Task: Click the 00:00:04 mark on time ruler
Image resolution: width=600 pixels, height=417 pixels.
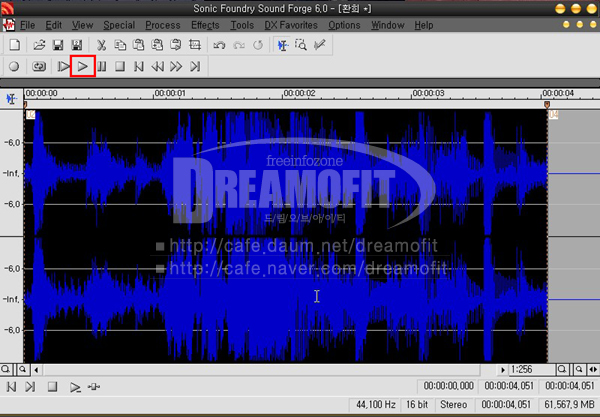Action: [558, 93]
